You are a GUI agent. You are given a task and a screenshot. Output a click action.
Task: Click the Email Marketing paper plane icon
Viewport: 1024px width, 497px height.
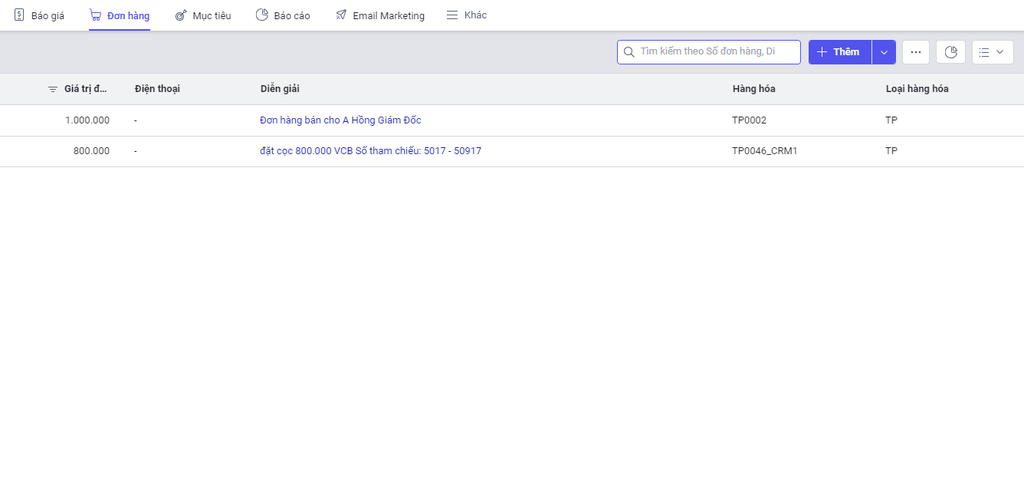[x=341, y=15]
